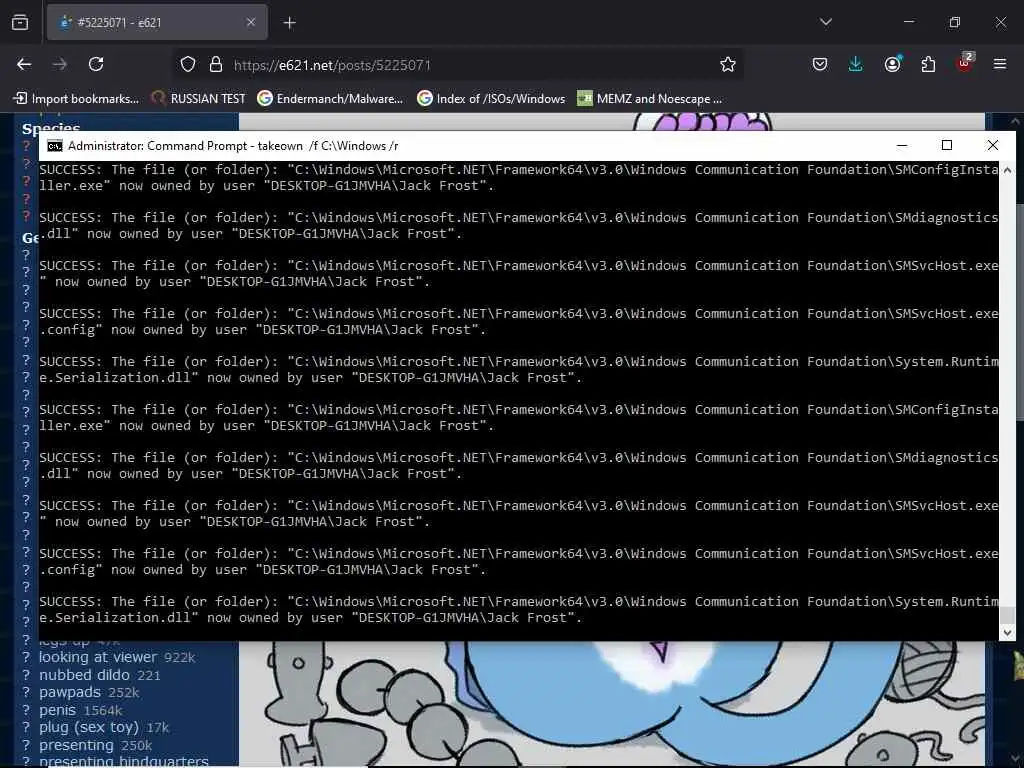The image size is (1024, 768).
Task: Open the MEMZ and Noescape ... bookmark
Action: click(x=650, y=99)
